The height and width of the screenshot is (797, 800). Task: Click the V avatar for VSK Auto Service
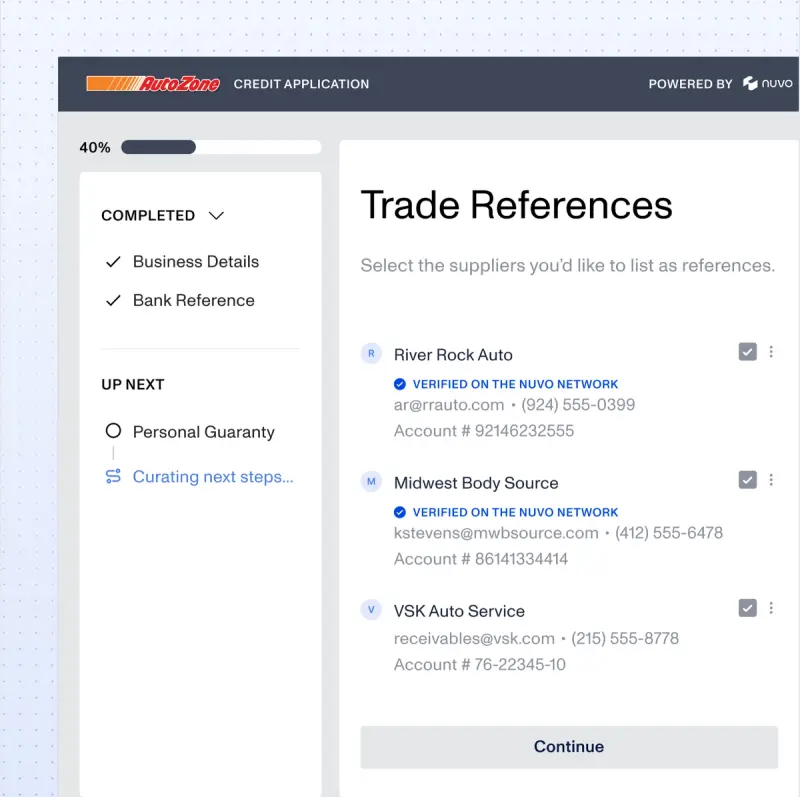(x=371, y=609)
